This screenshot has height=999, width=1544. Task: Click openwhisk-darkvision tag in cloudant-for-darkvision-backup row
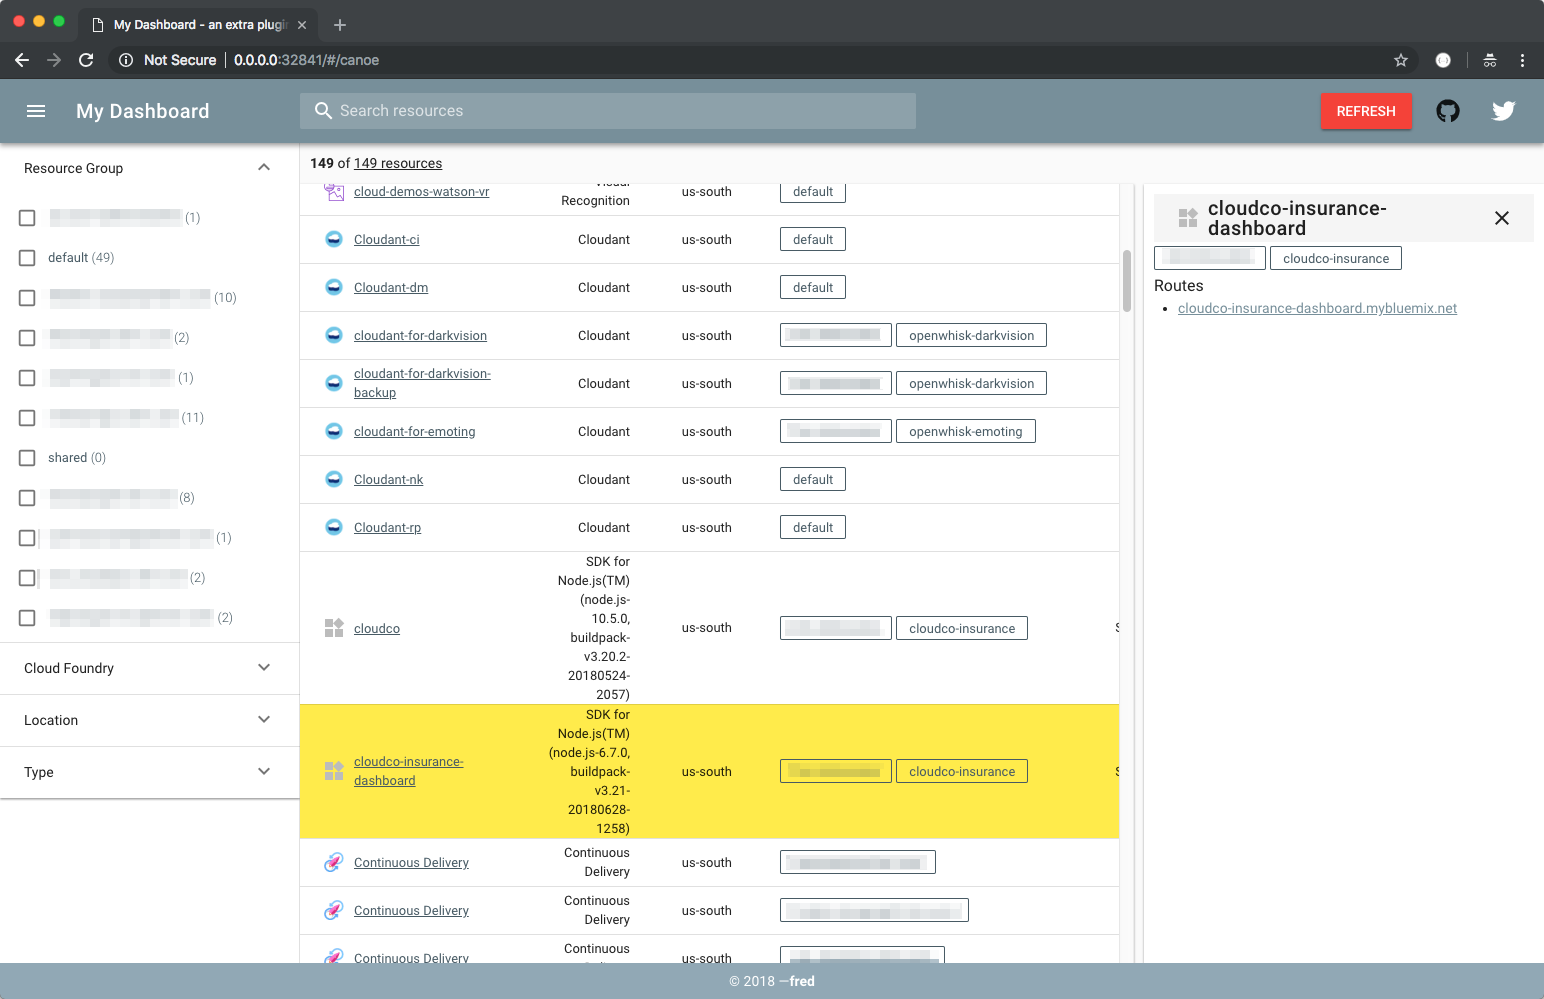click(971, 383)
